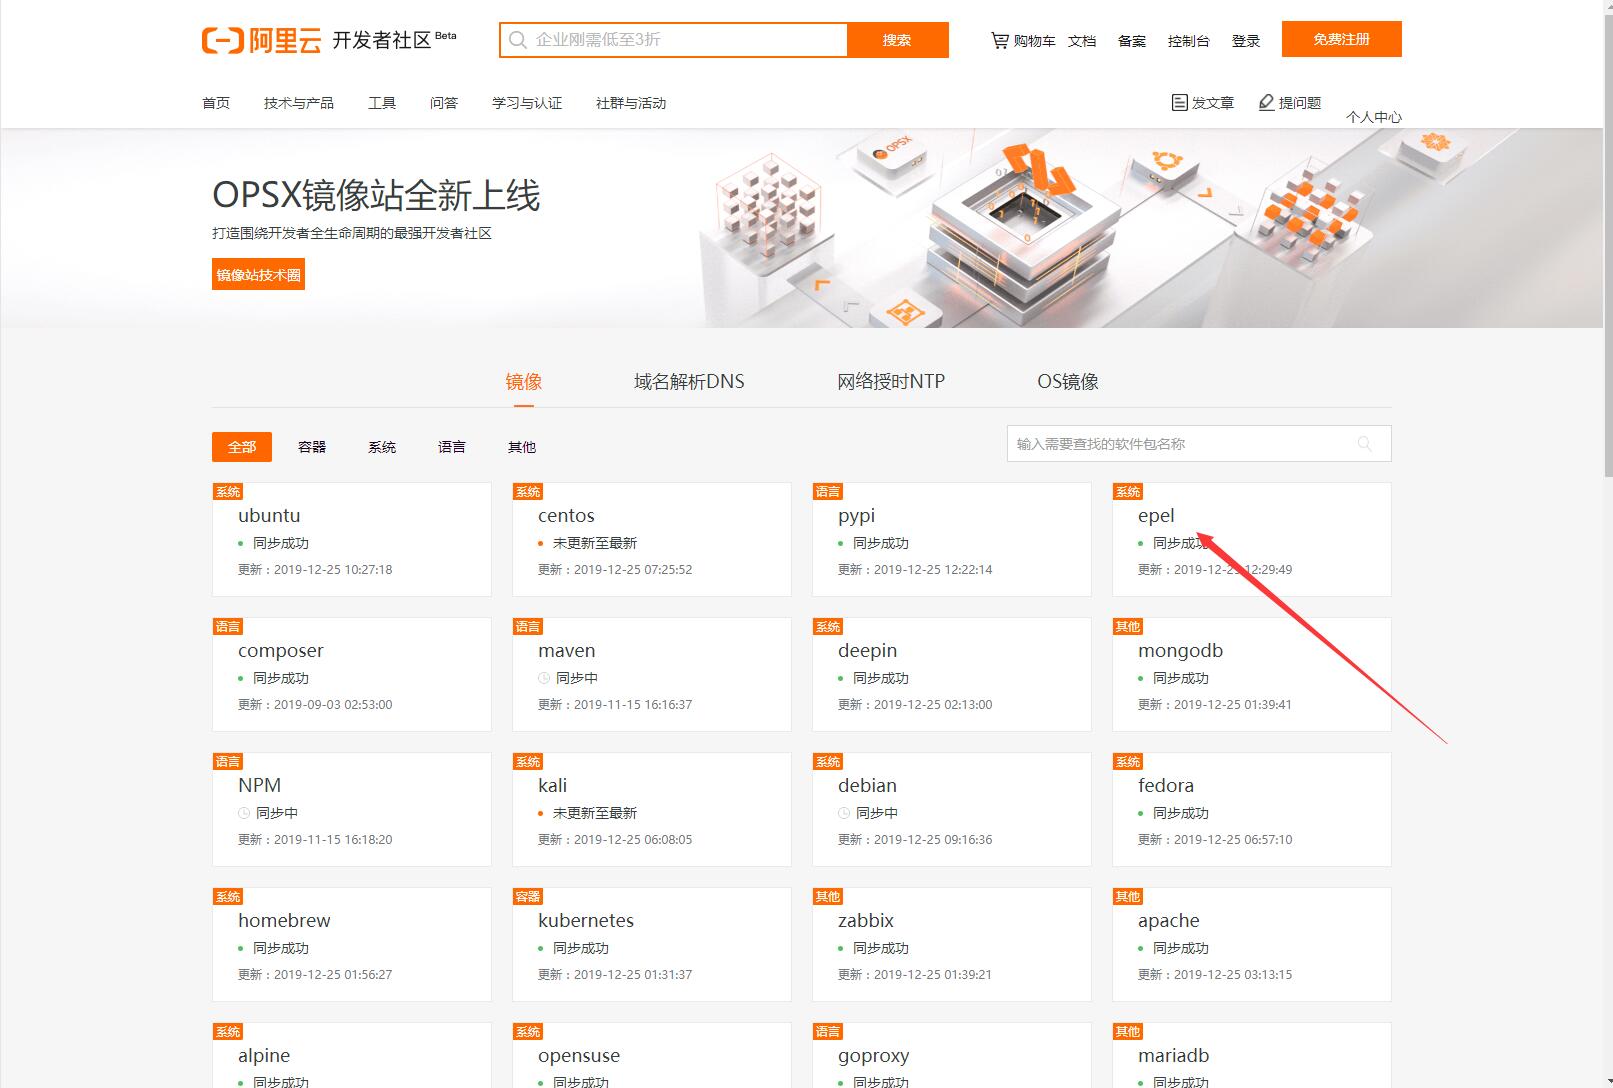Open the 文档 link in the header

click(x=1082, y=41)
